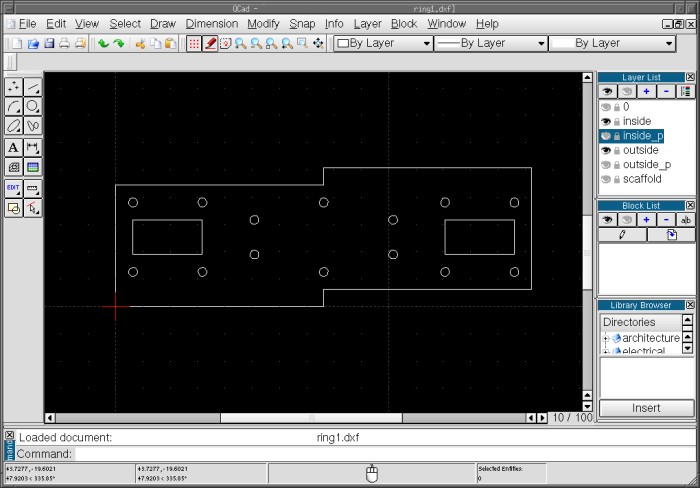Print the drawing using printer icon
This screenshot has height=488, width=700.
[x=65, y=43]
